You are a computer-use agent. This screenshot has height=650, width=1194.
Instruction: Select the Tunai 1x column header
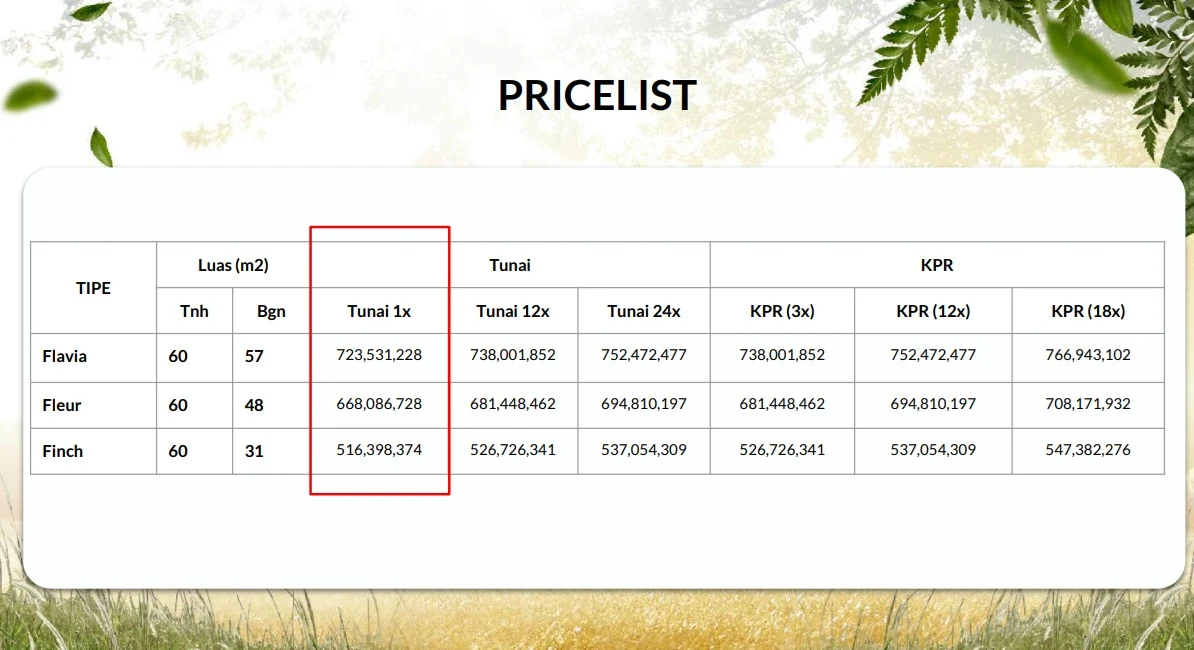coord(379,311)
